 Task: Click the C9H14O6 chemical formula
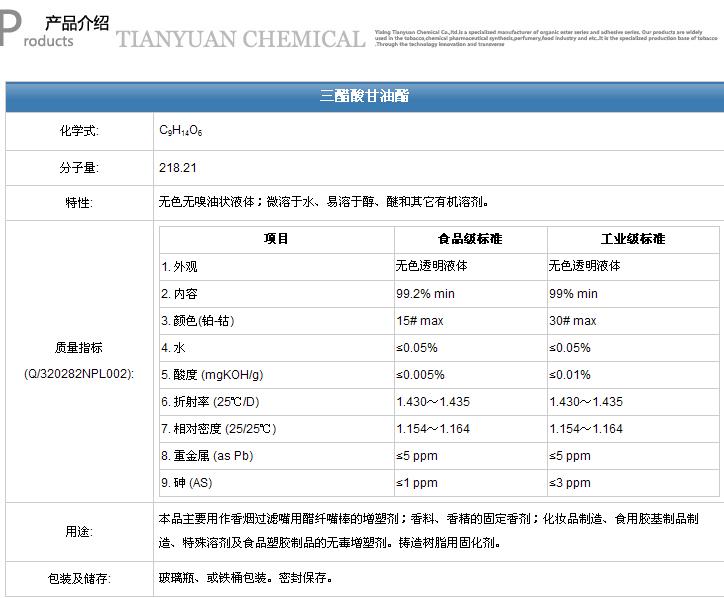click(181, 131)
